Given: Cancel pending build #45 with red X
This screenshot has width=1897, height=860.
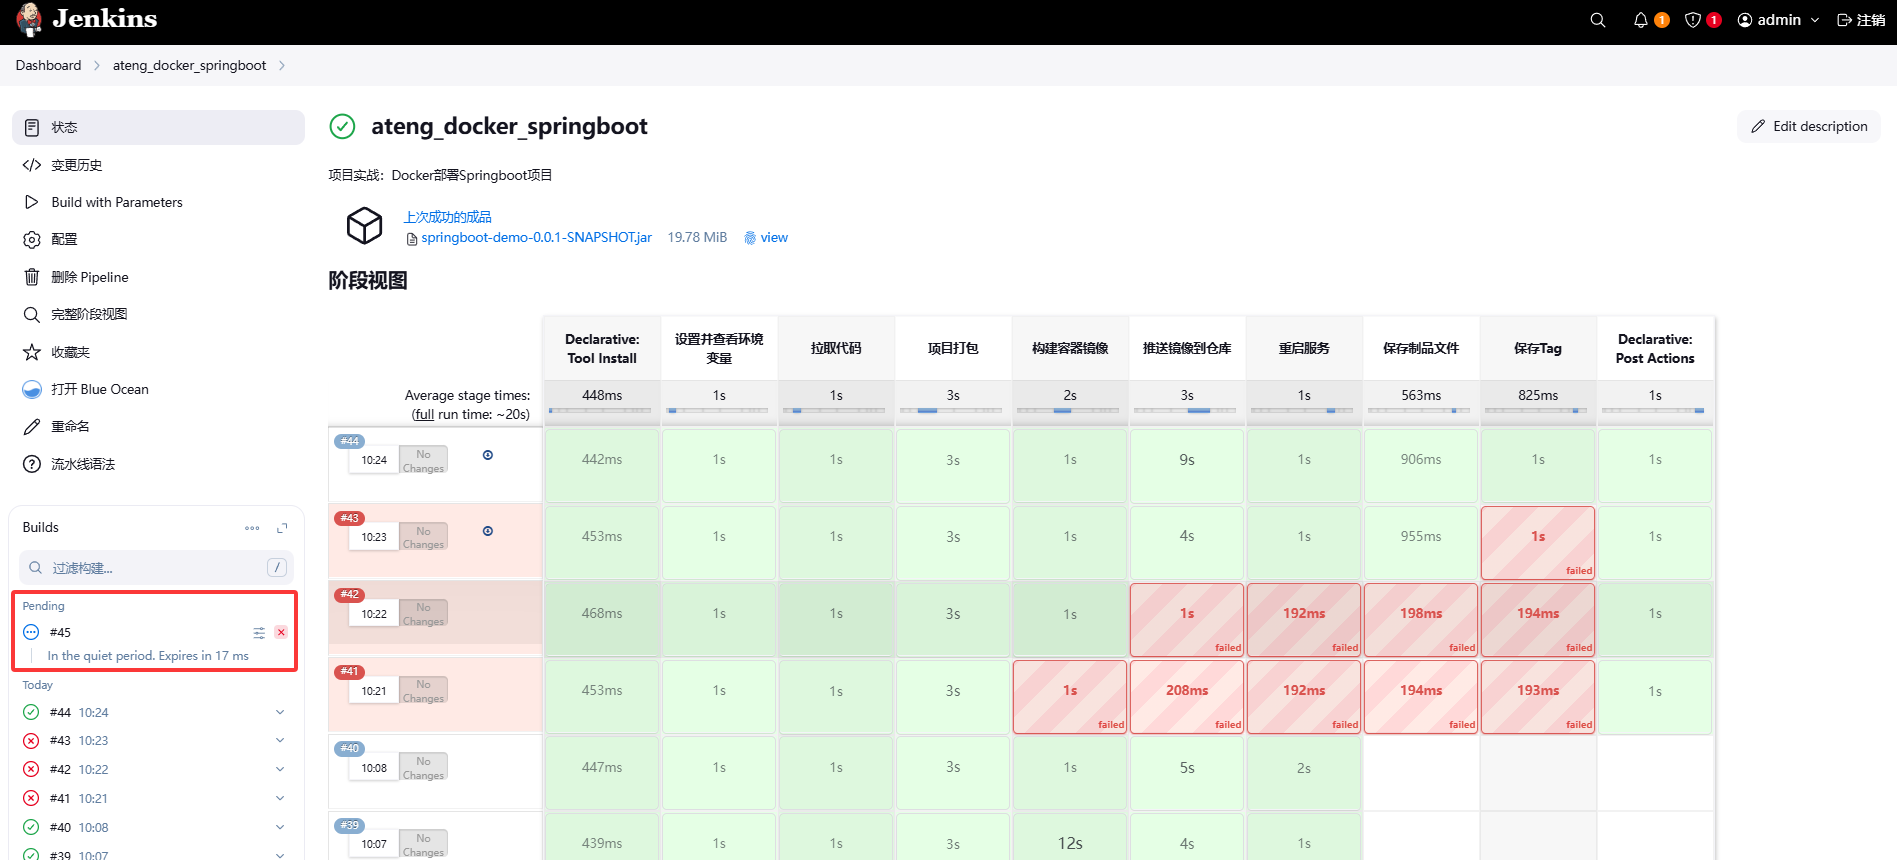Looking at the screenshot, I should pos(281,632).
